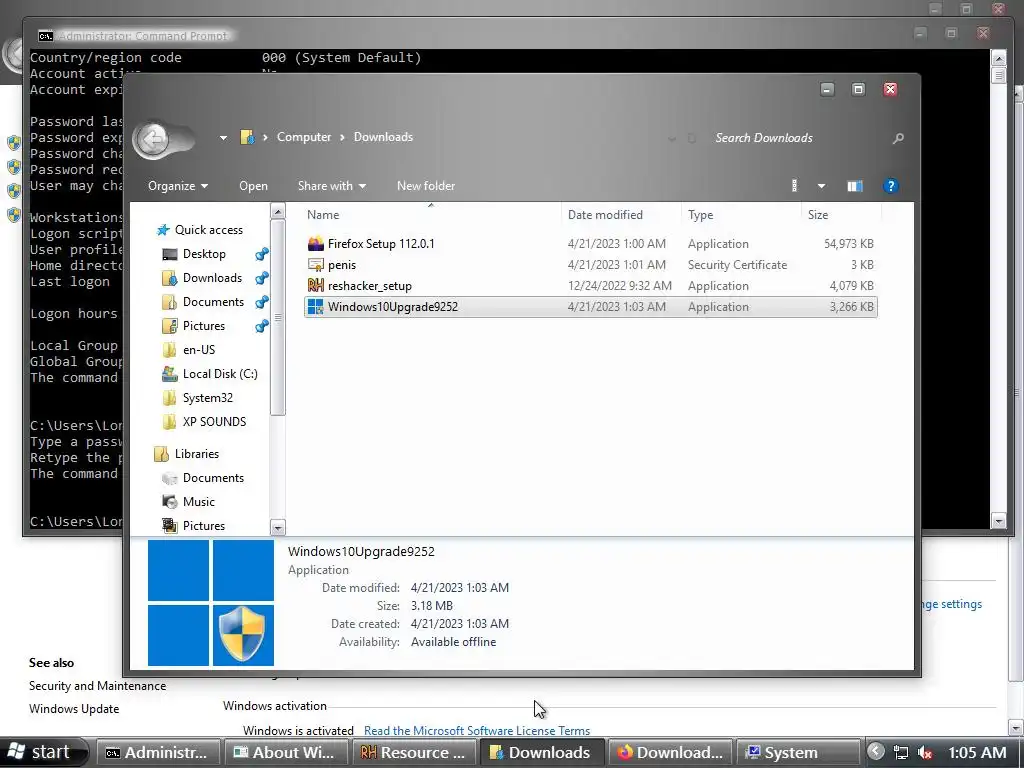1024x768 pixels.
Task: Switch to About Windows taskbar button
Action: coord(285,753)
